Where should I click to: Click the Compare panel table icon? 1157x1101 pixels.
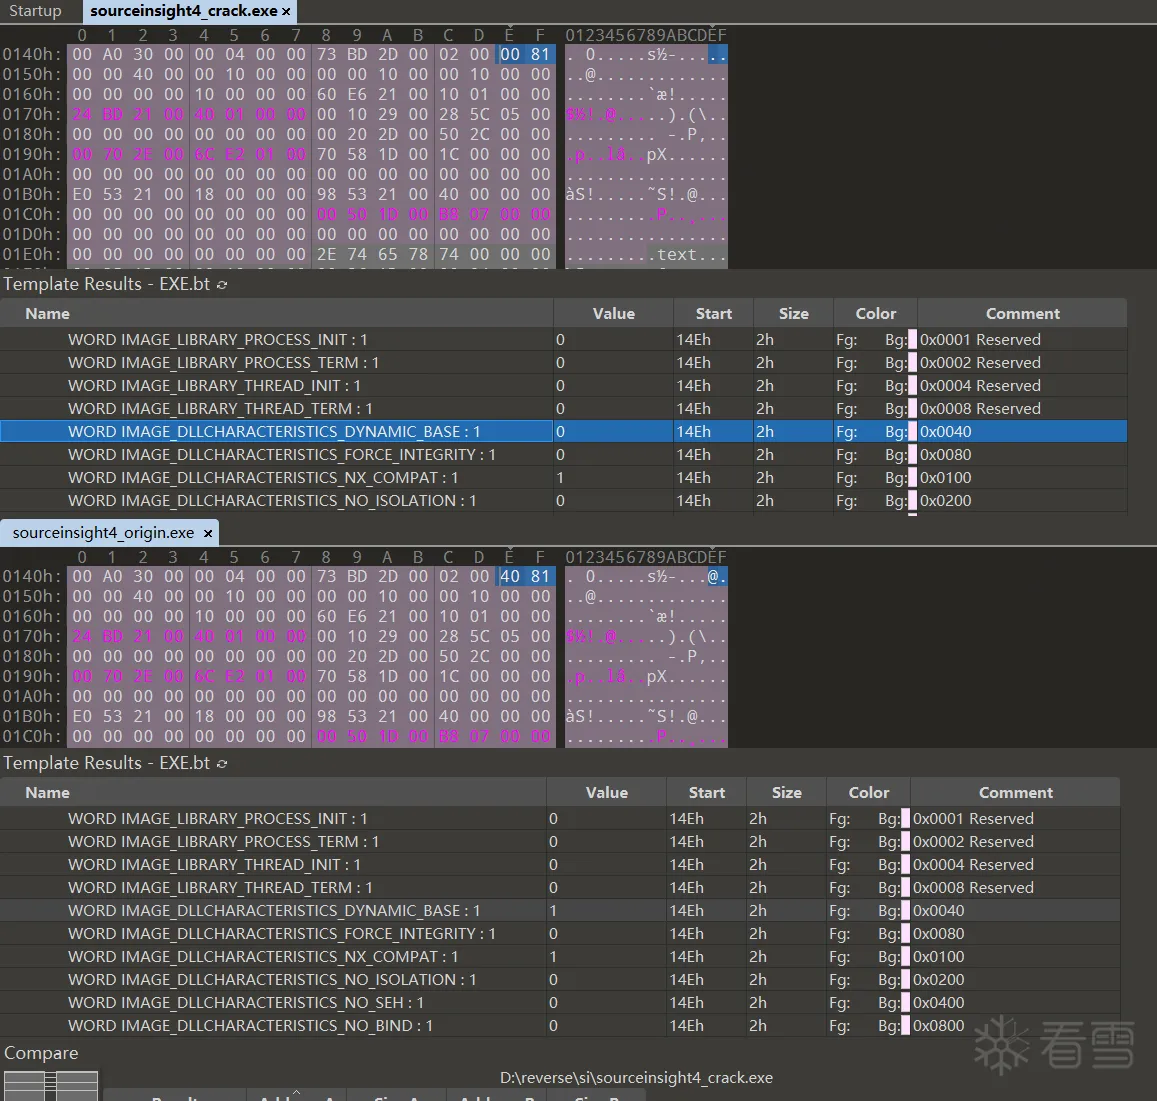(51, 1085)
